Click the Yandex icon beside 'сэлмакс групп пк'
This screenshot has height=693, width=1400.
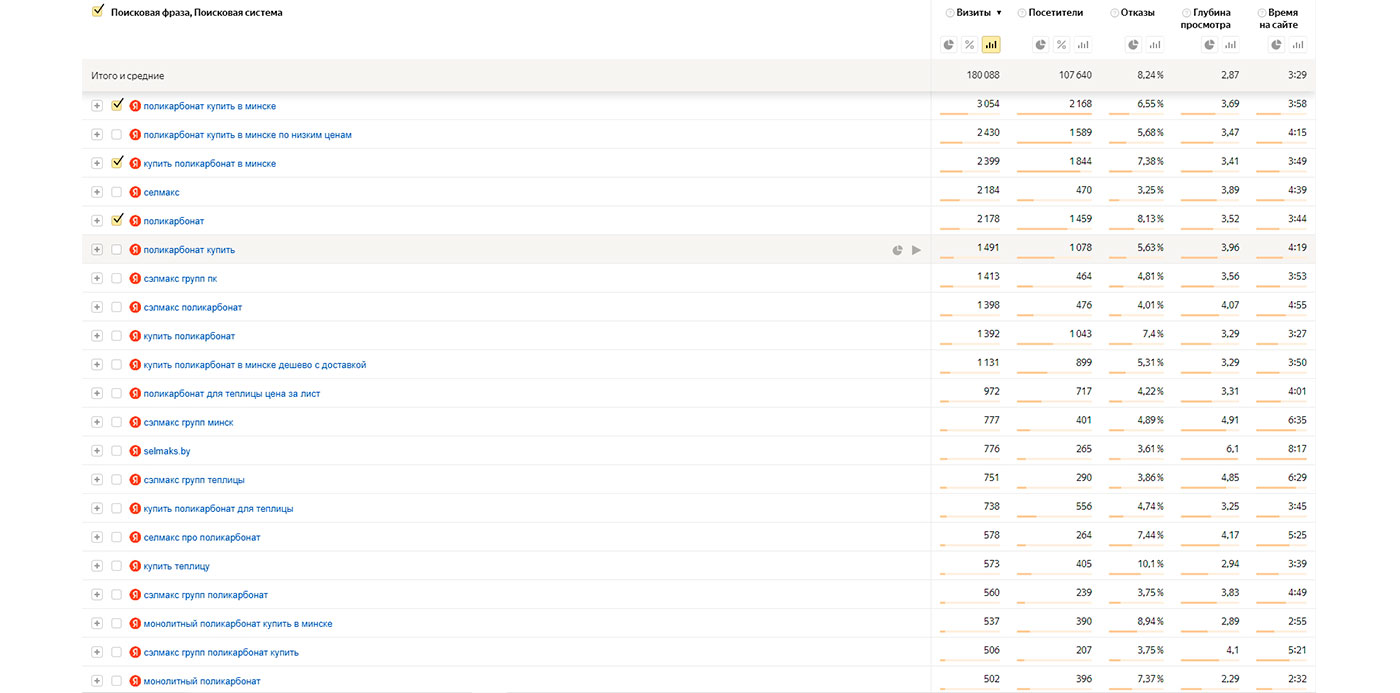coord(135,278)
